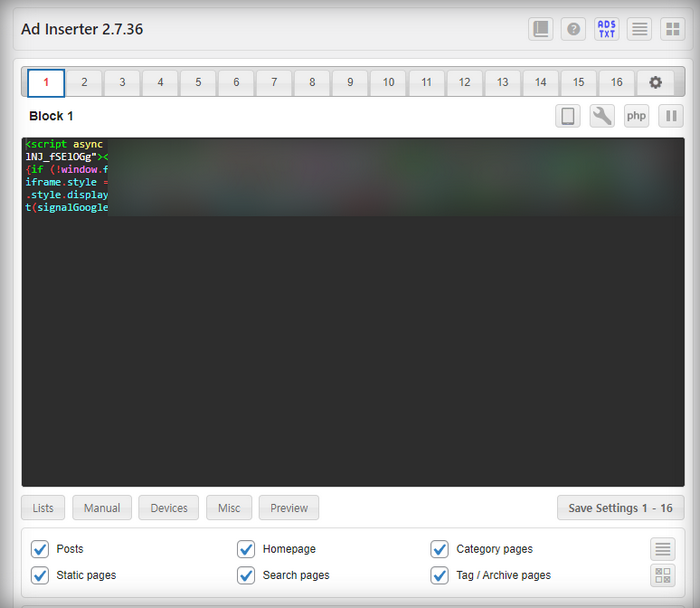This screenshot has width=700, height=608.
Task: Click Save Settings 1 - 16
Action: 621,508
